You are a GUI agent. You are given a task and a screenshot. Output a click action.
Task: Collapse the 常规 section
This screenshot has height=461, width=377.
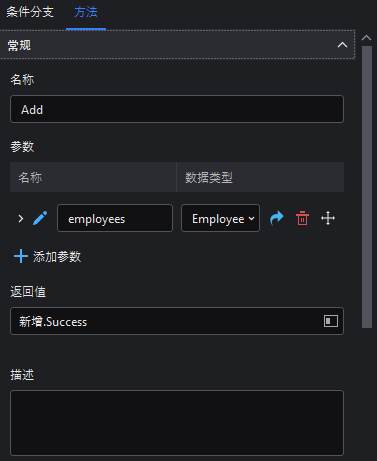pyautogui.click(x=342, y=45)
